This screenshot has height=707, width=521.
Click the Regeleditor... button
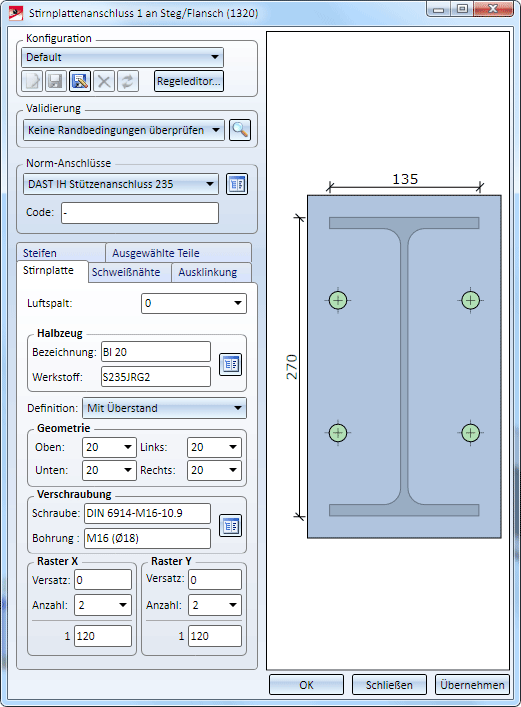189,81
